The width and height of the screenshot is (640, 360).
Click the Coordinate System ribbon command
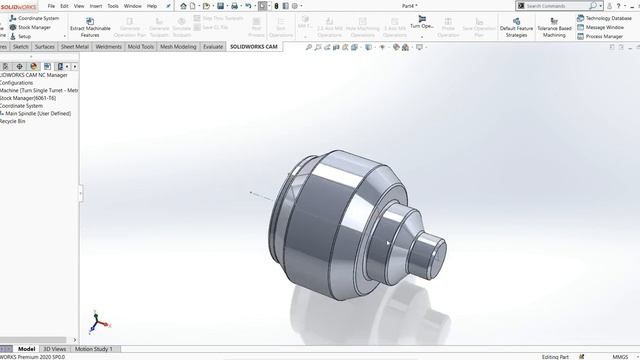34,18
